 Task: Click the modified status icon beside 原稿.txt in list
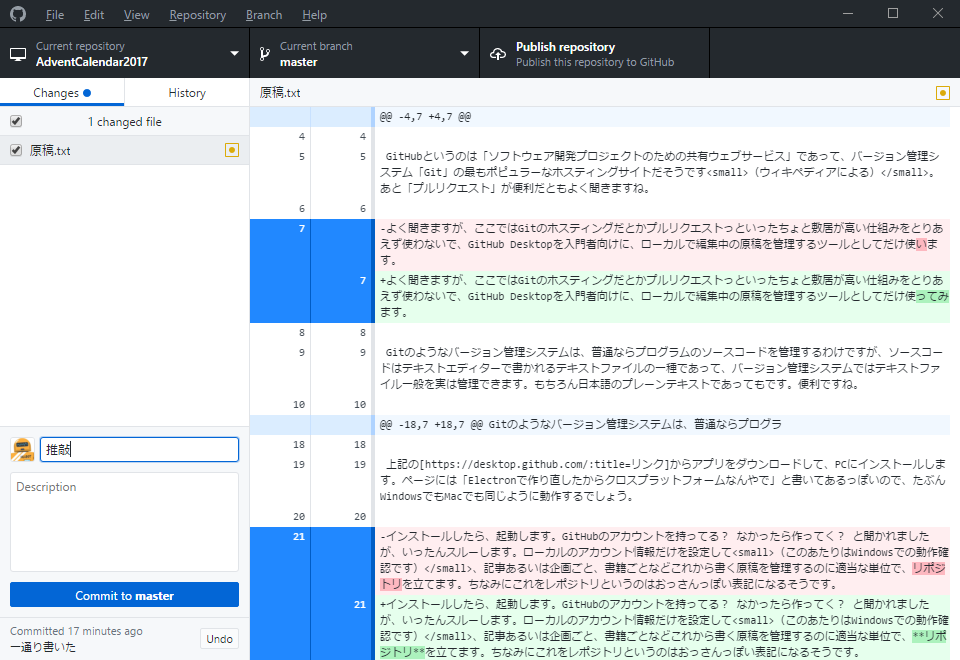[x=232, y=150]
